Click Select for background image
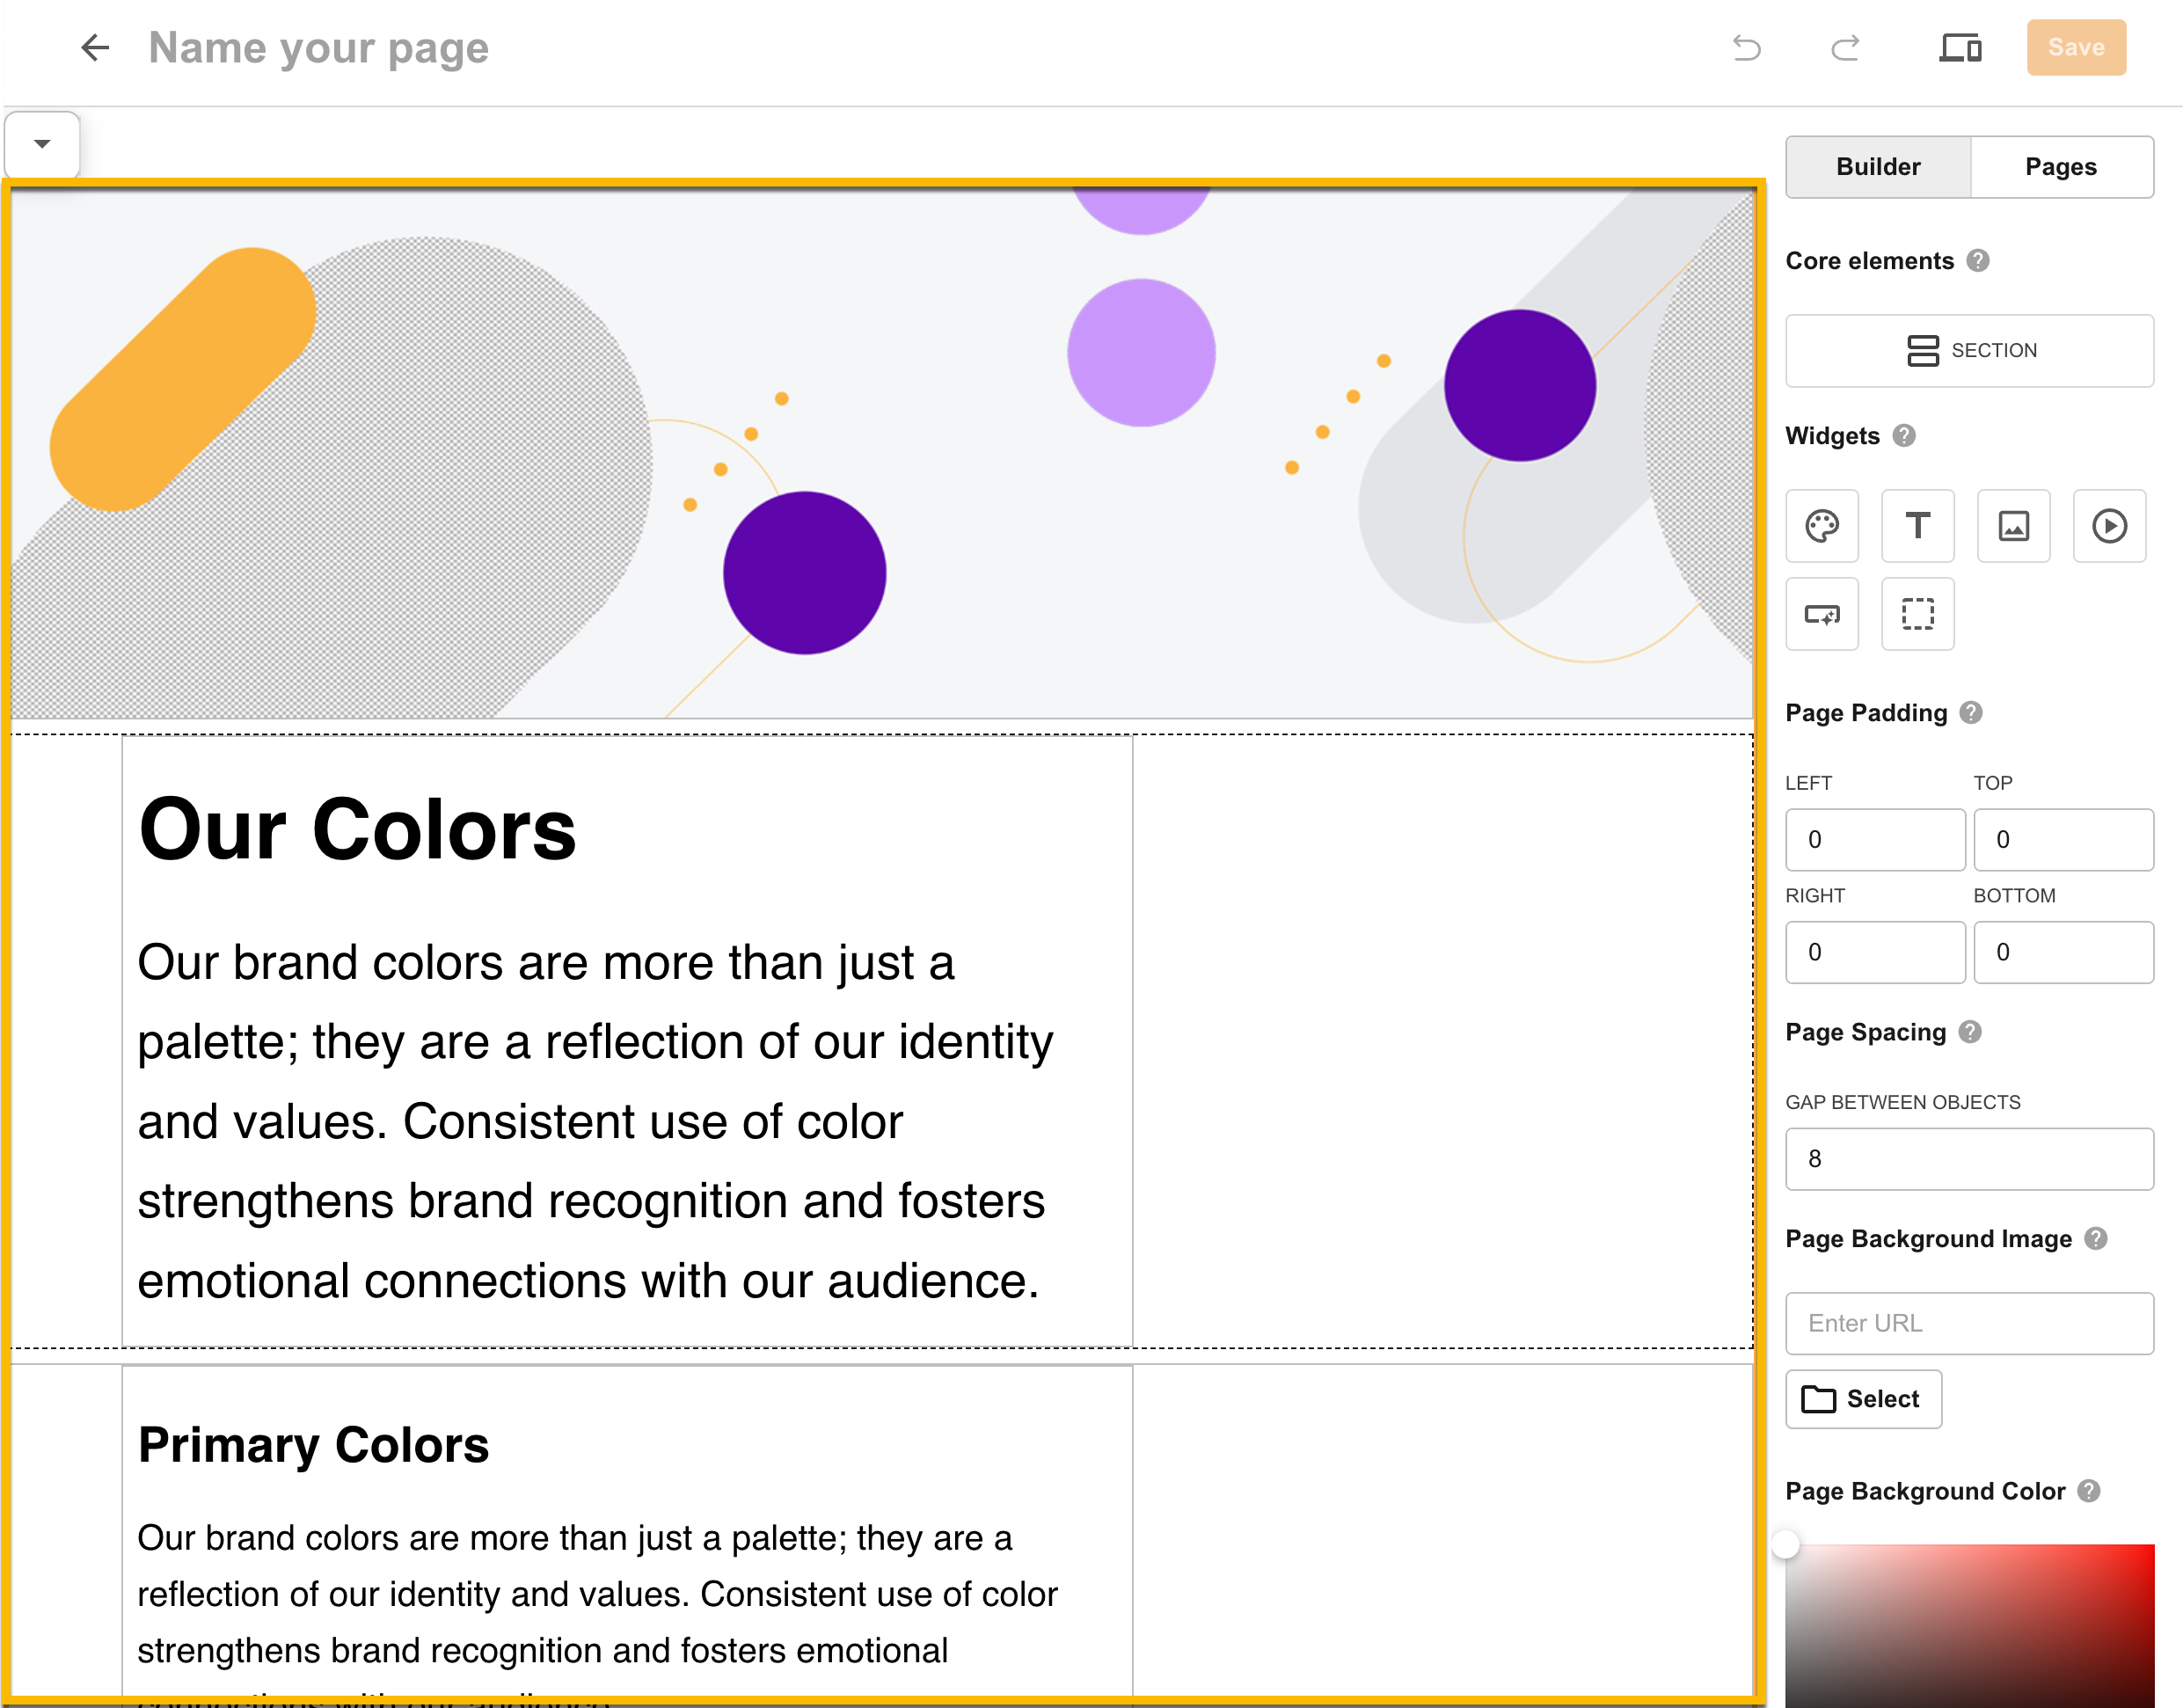This screenshot has width=2183, height=1708. pyautogui.click(x=1863, y=1399)
